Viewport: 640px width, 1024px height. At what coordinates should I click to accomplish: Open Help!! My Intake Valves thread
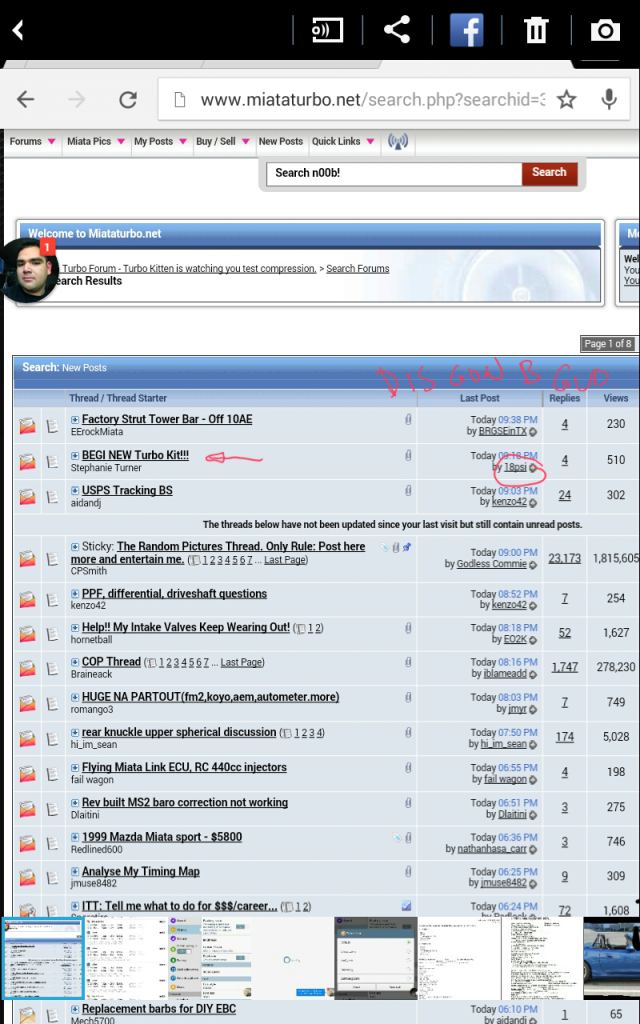pyautogui.click(x=185, y=627)
